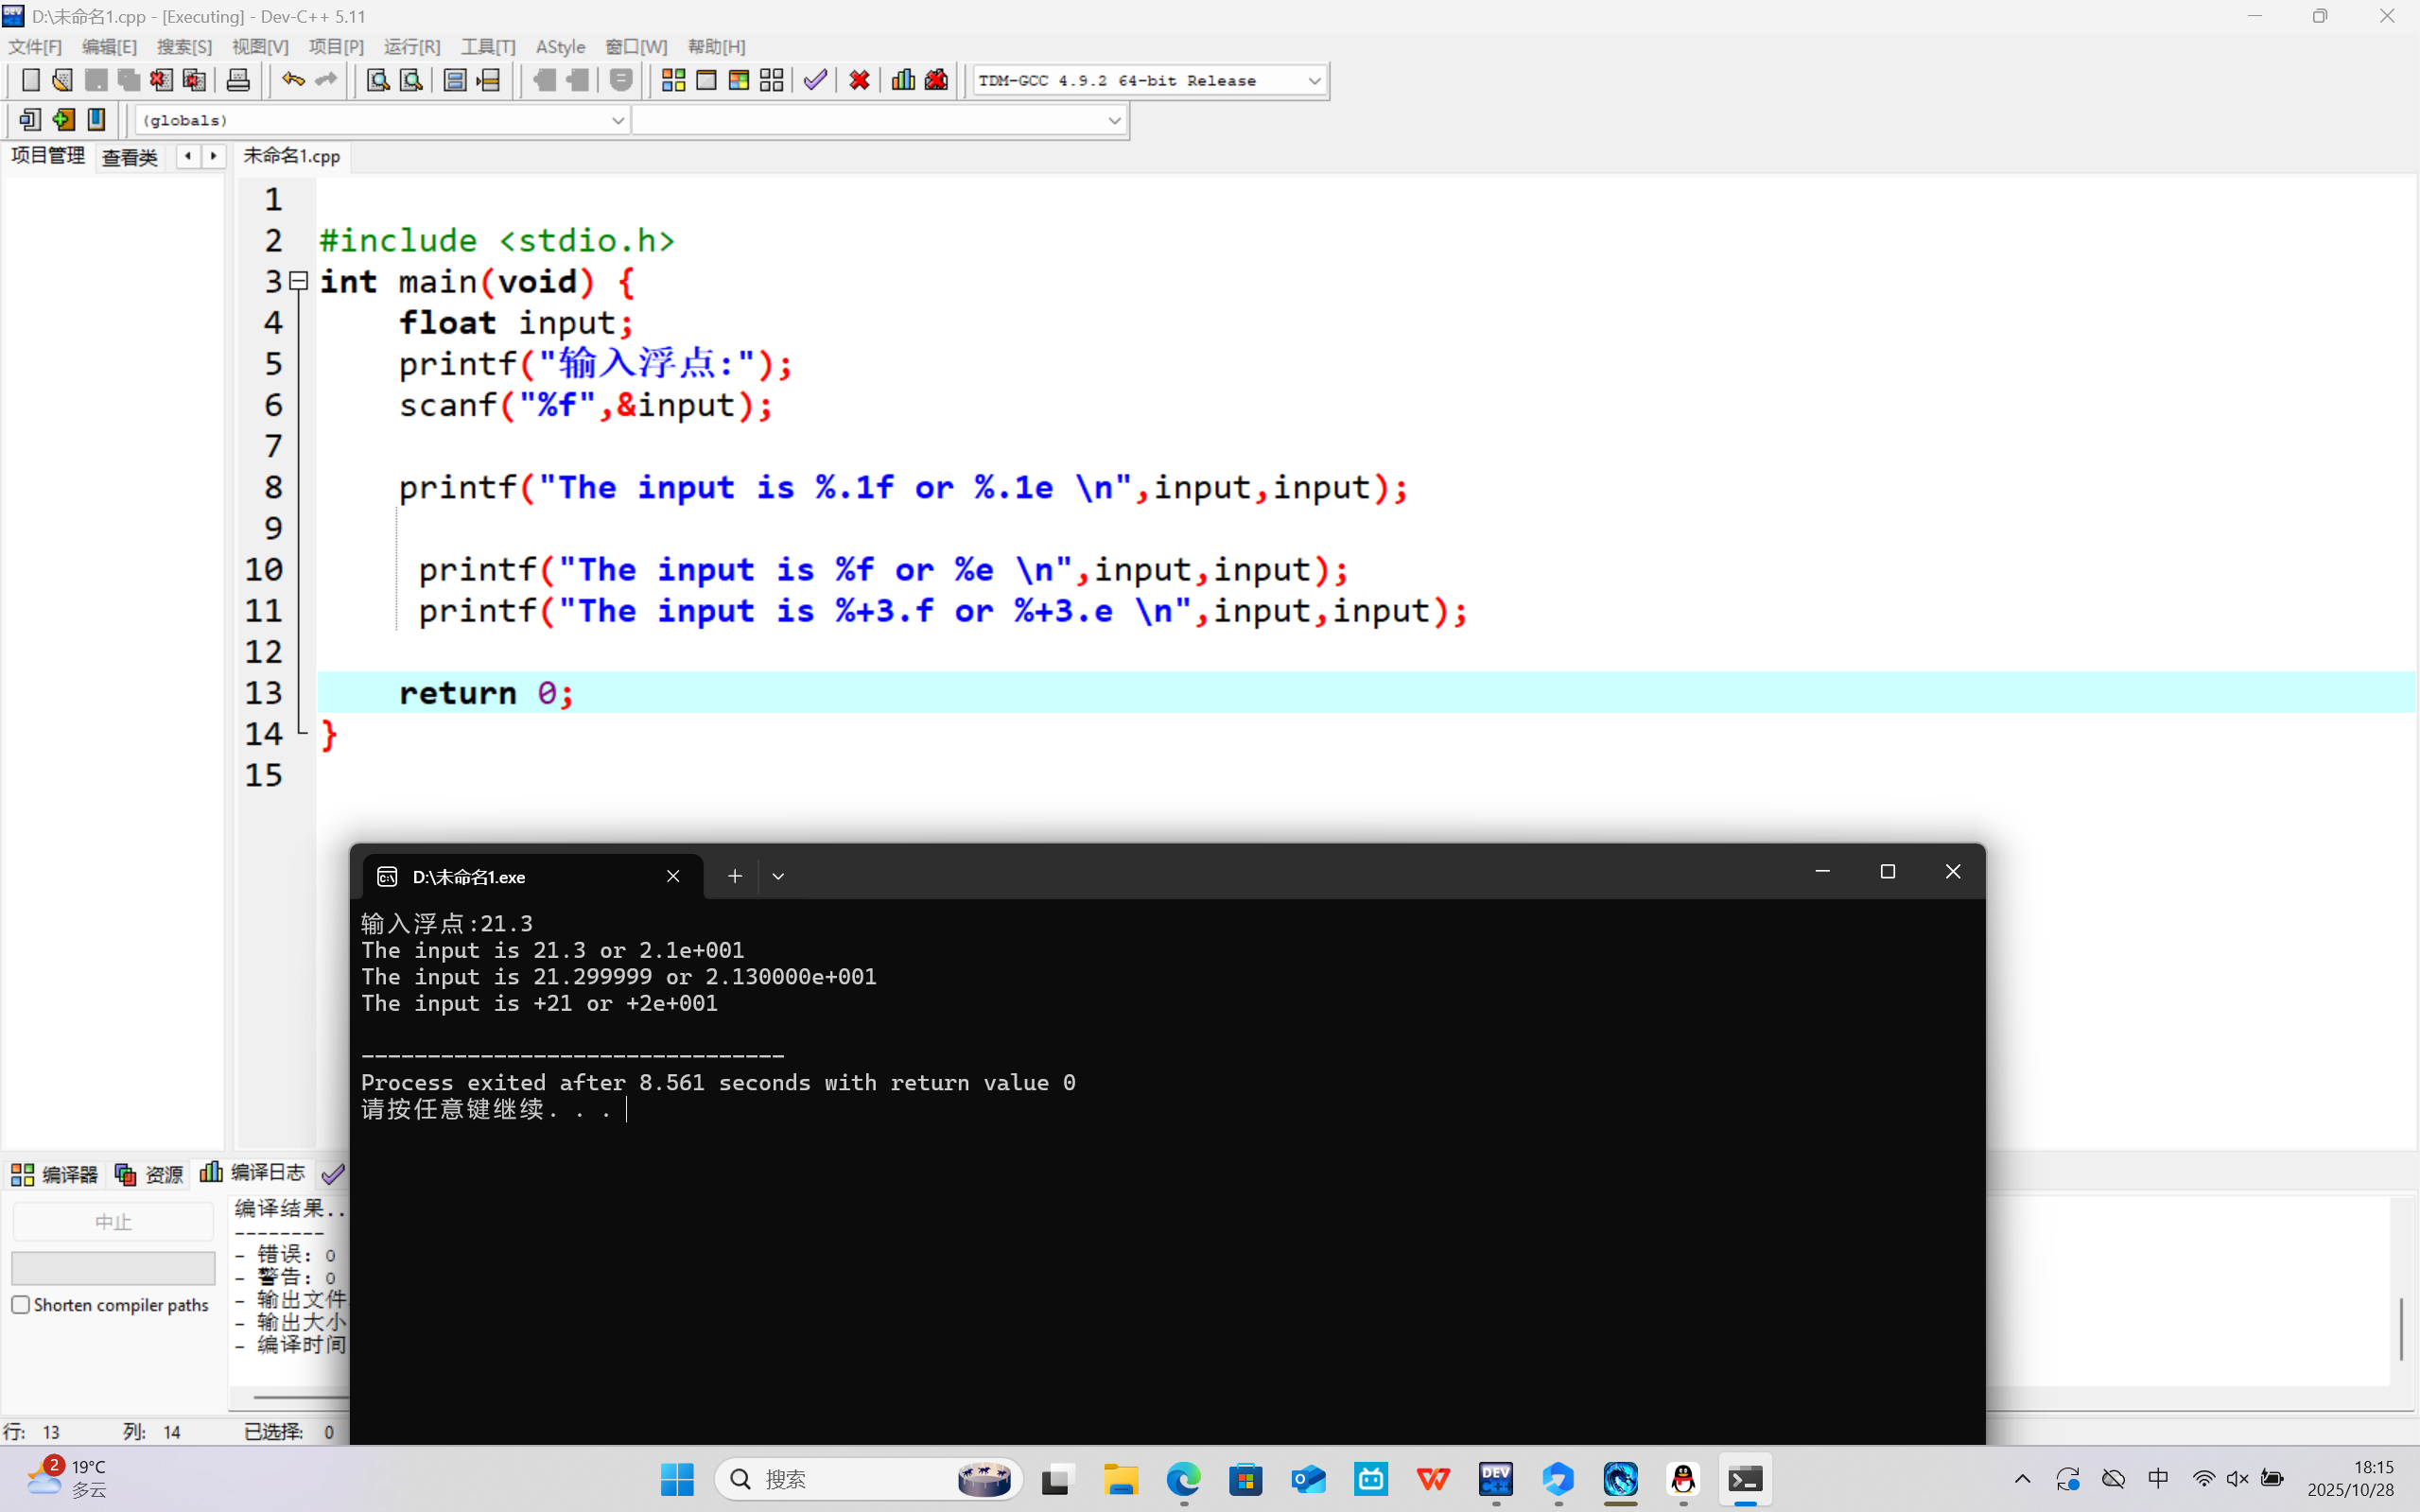Switch to the 查看类 tab
The height and width of the screenshot is (1512, 2420).
130,157
